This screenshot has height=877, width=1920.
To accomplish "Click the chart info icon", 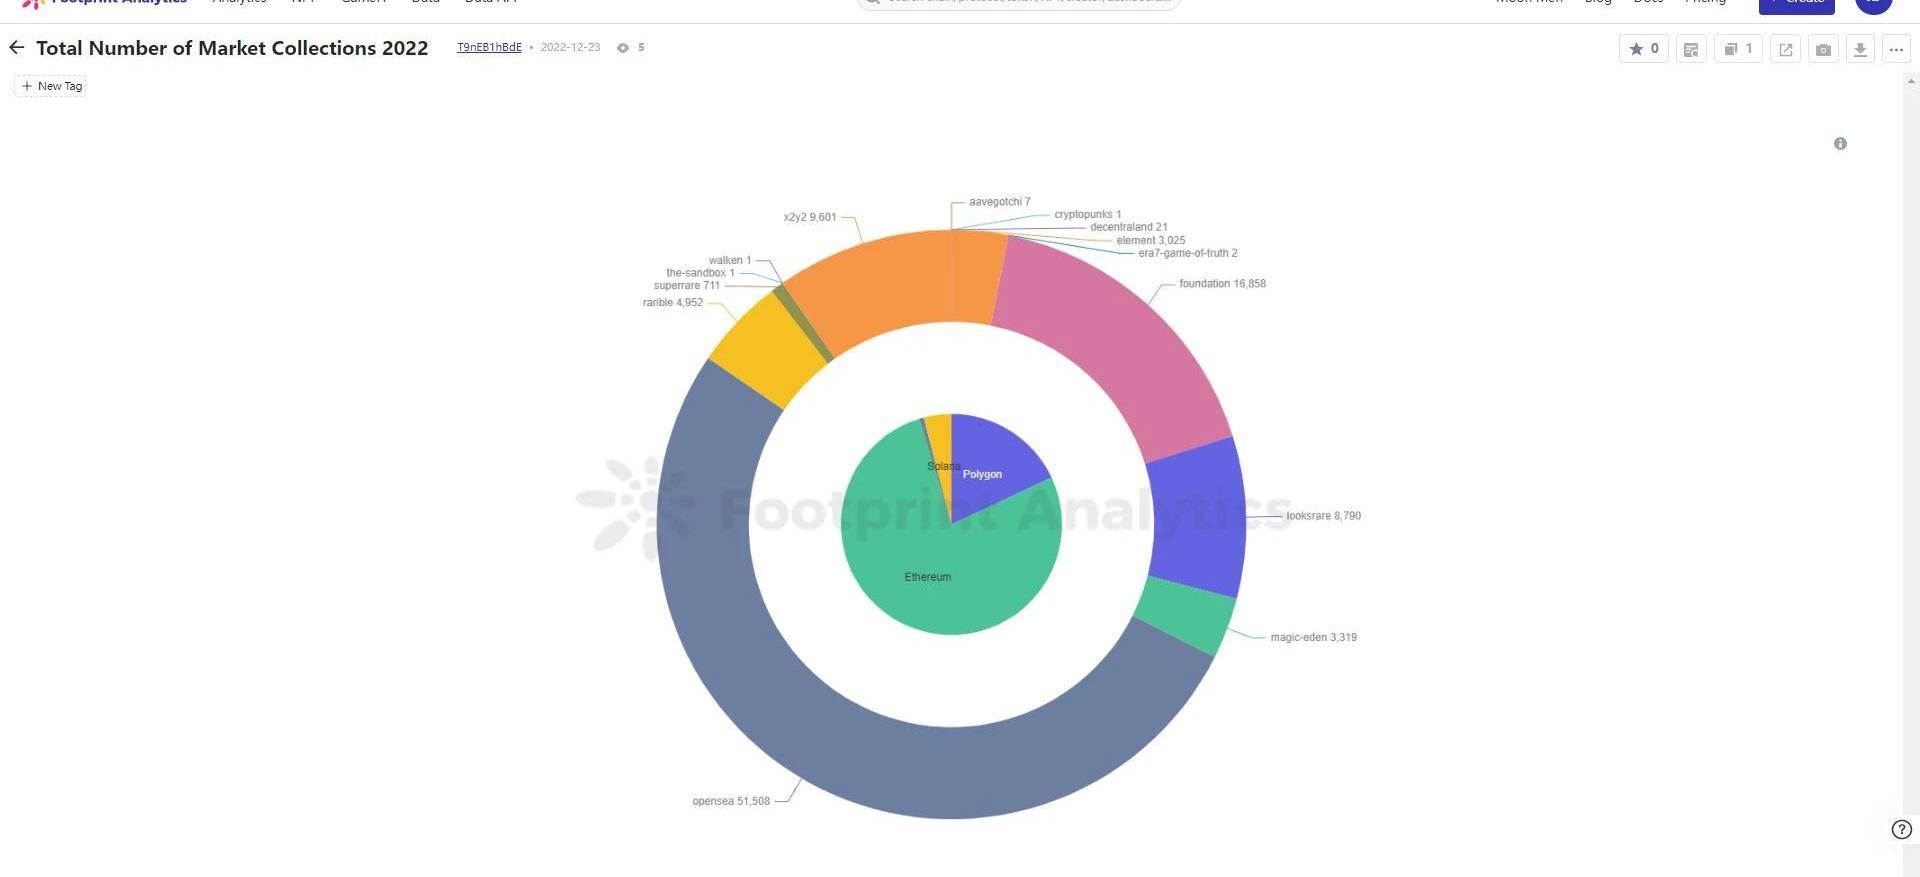I will [x=1840, y=144].
